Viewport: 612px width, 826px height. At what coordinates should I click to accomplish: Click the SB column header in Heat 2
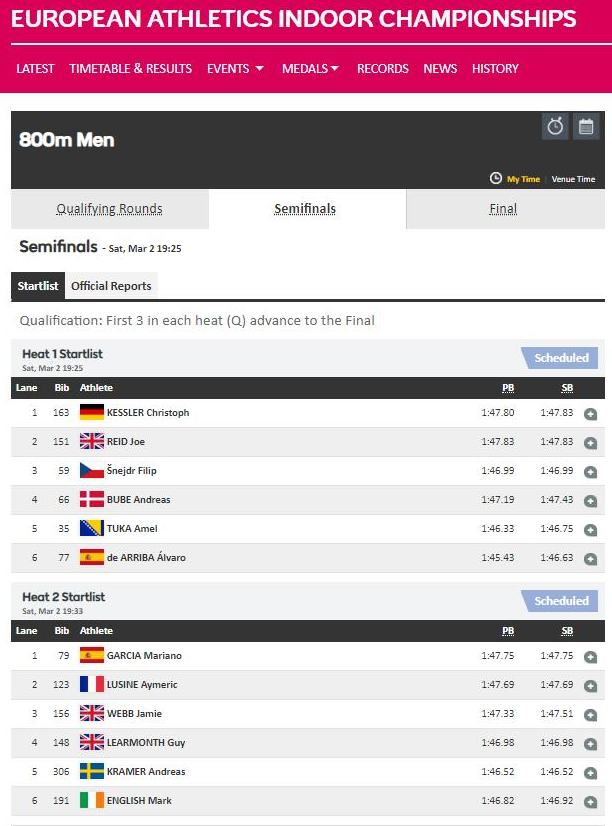coord(567,631)
